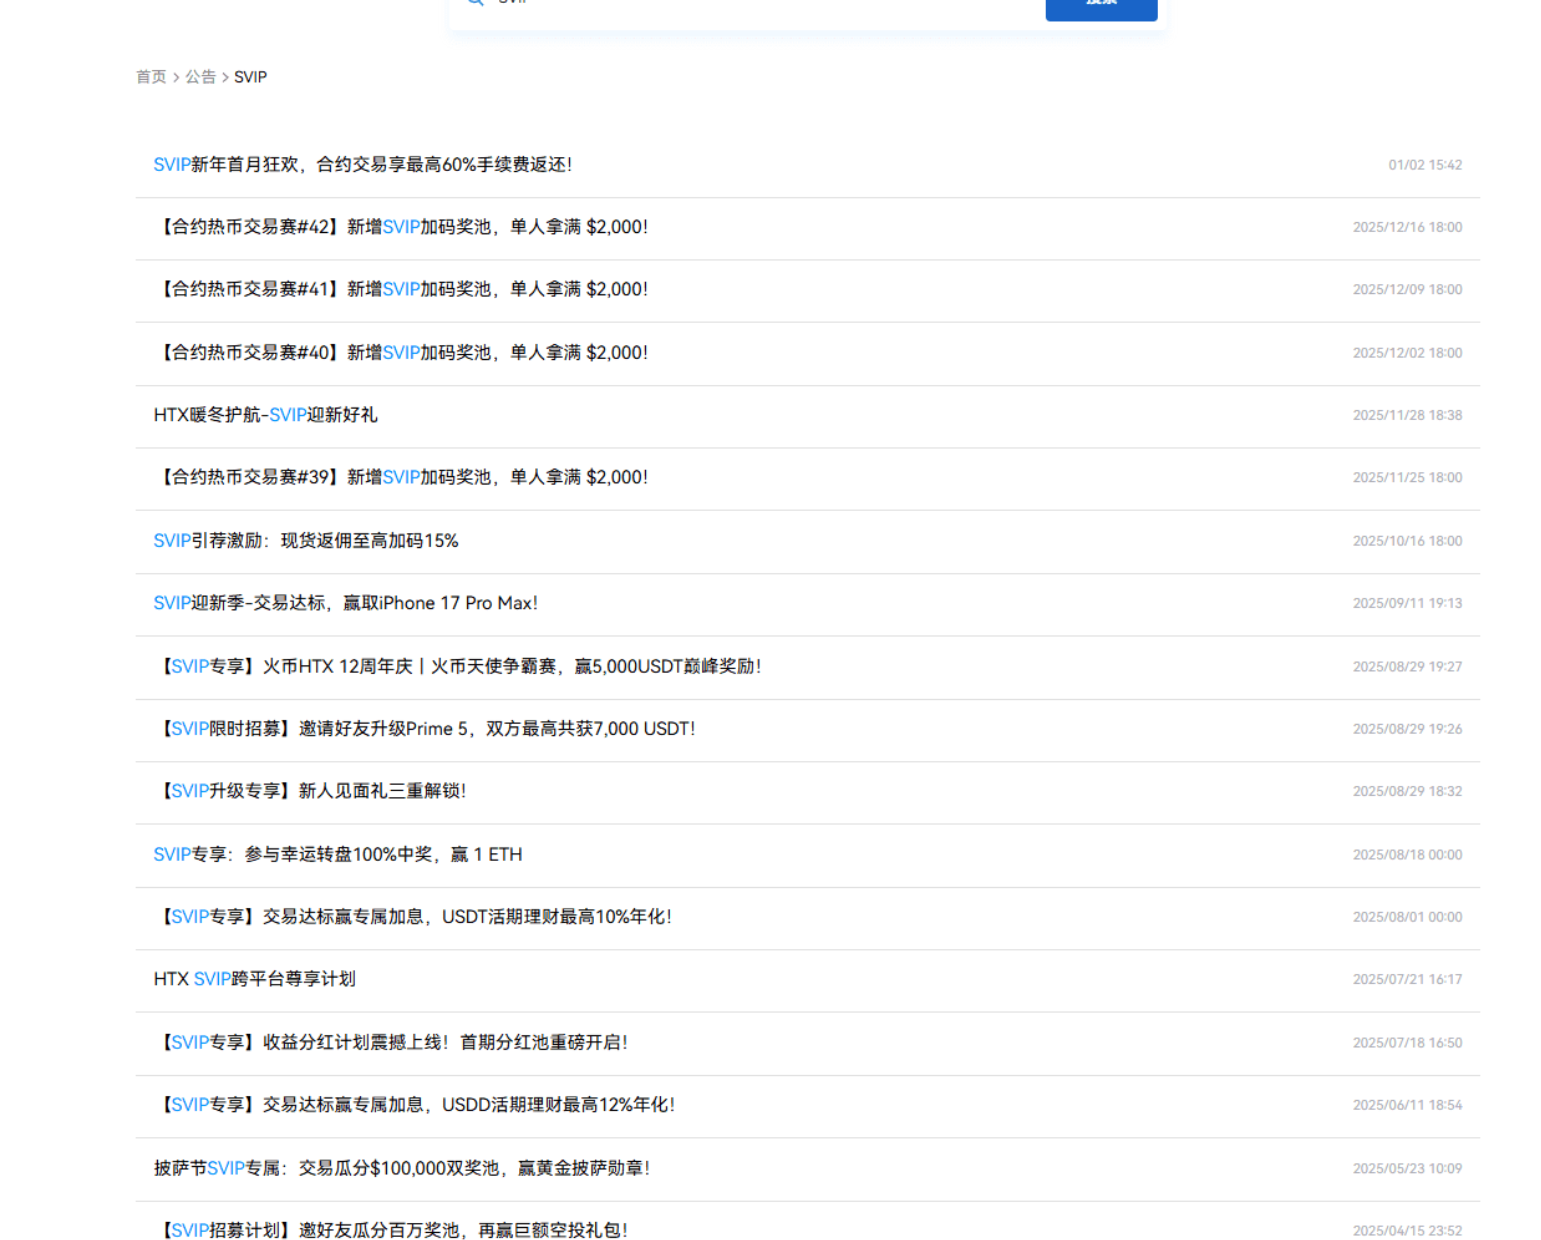This screenshot has height=1240, width=1541.
Task: Open SVIP升级专享 新人见面礼 announcement
Action: (x=310, y=791)
